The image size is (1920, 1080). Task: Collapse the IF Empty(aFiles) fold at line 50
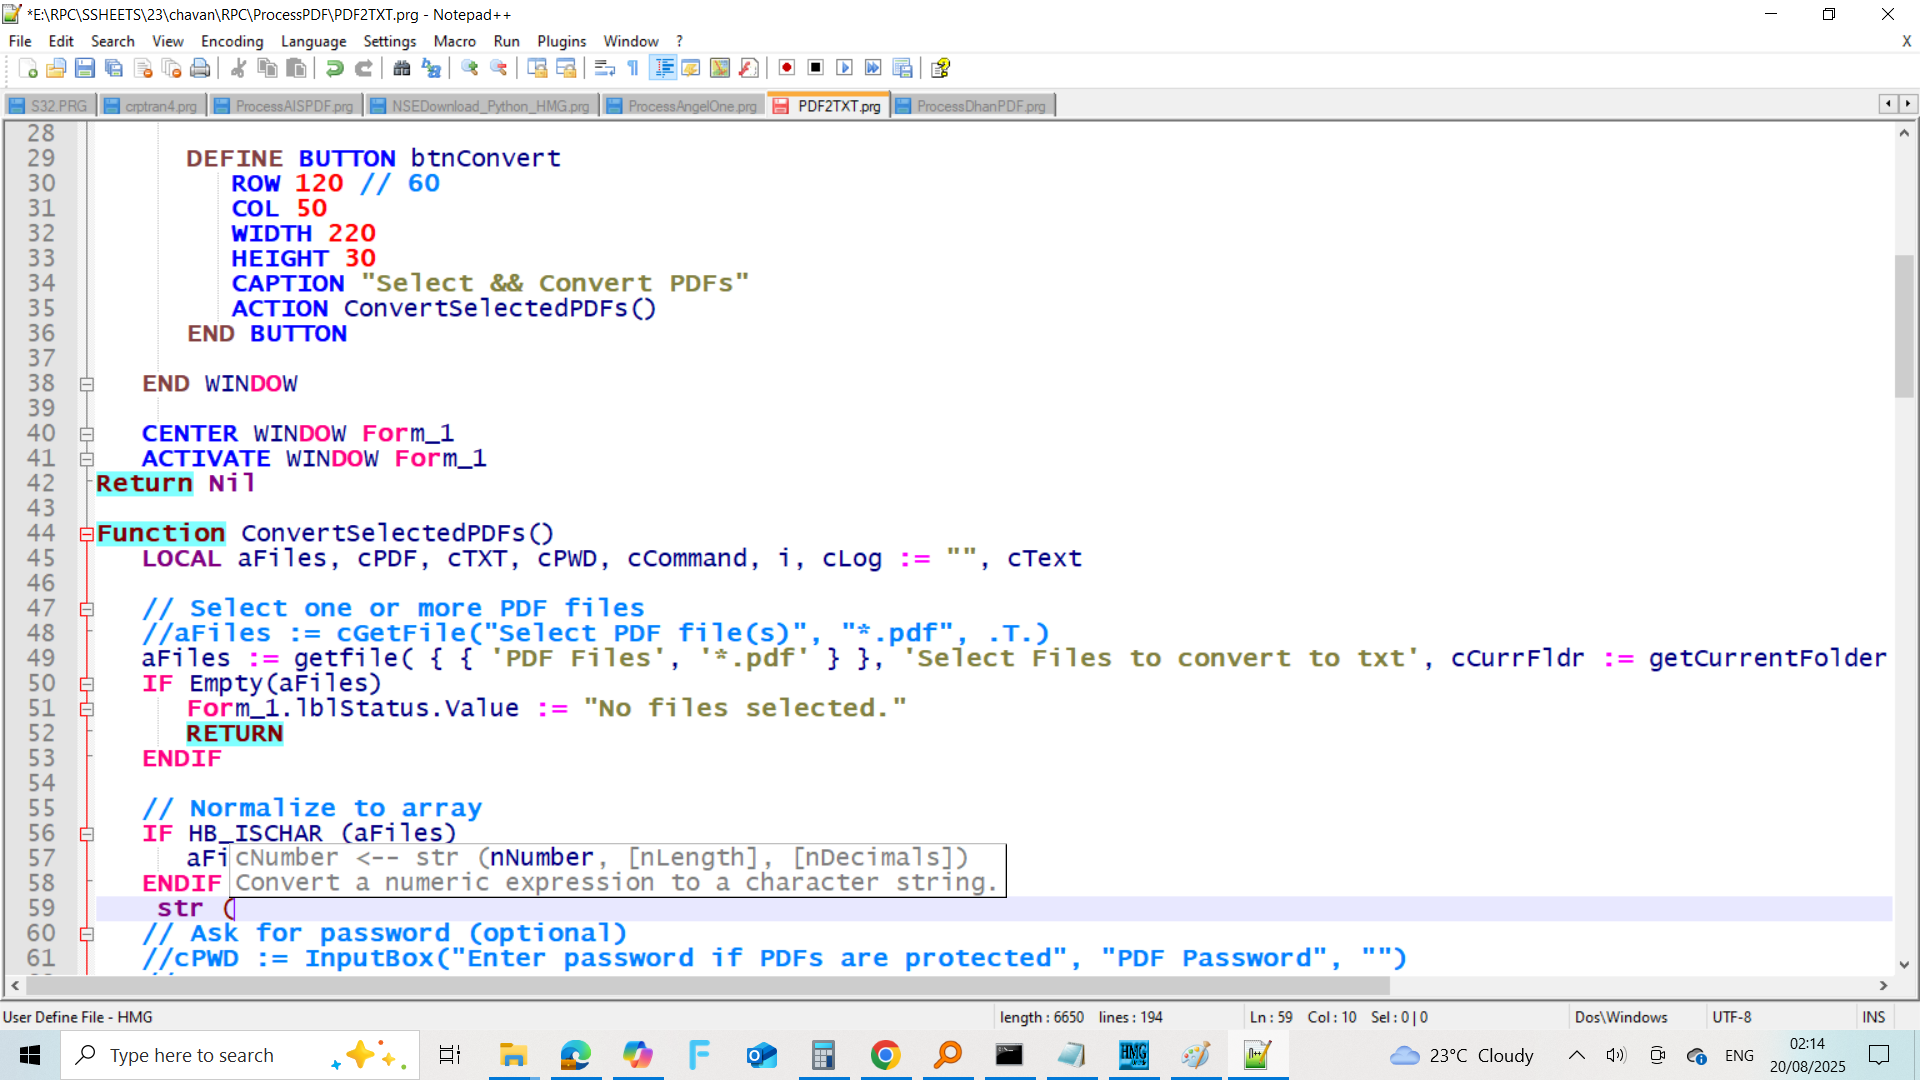coord(87,684)
